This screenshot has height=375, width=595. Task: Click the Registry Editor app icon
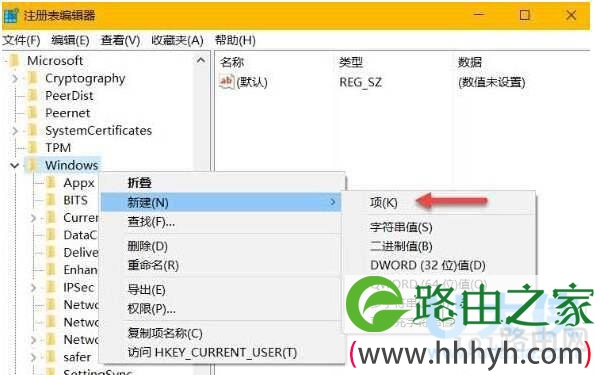[11, 15]
